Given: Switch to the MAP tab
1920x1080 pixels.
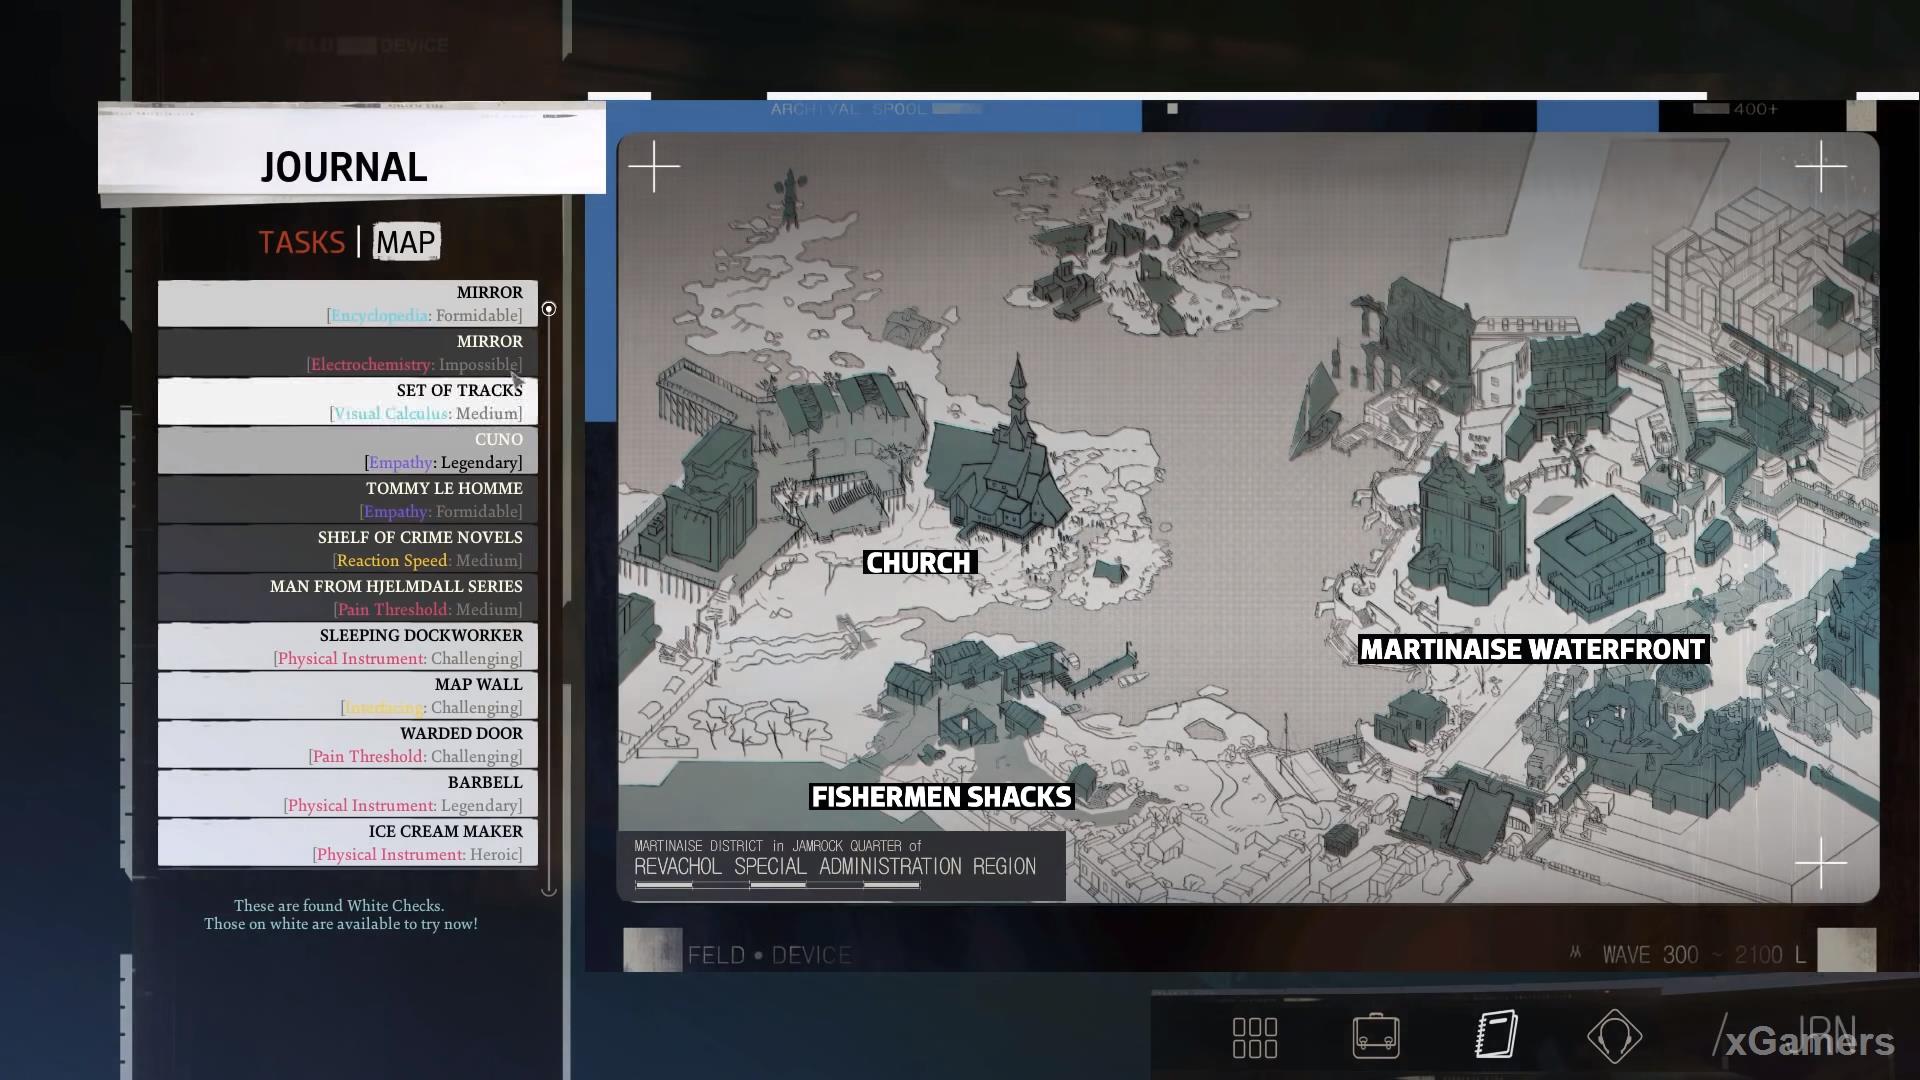Looking at the screenshot, I should pyautogui.click(x=406, y=242).
